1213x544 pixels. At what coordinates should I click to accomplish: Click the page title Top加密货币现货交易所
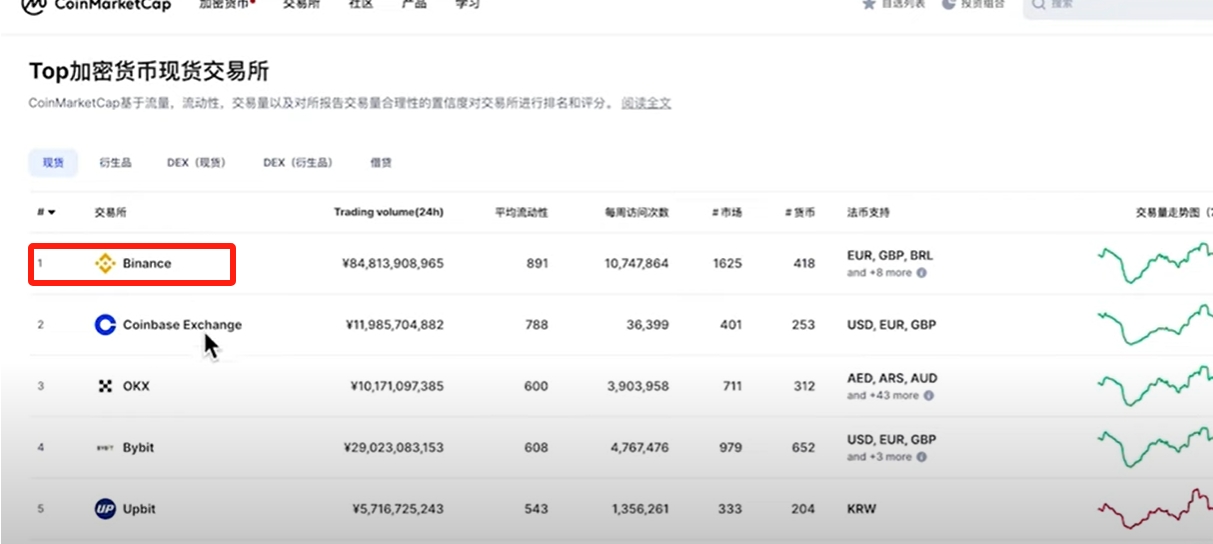[149, 71]
